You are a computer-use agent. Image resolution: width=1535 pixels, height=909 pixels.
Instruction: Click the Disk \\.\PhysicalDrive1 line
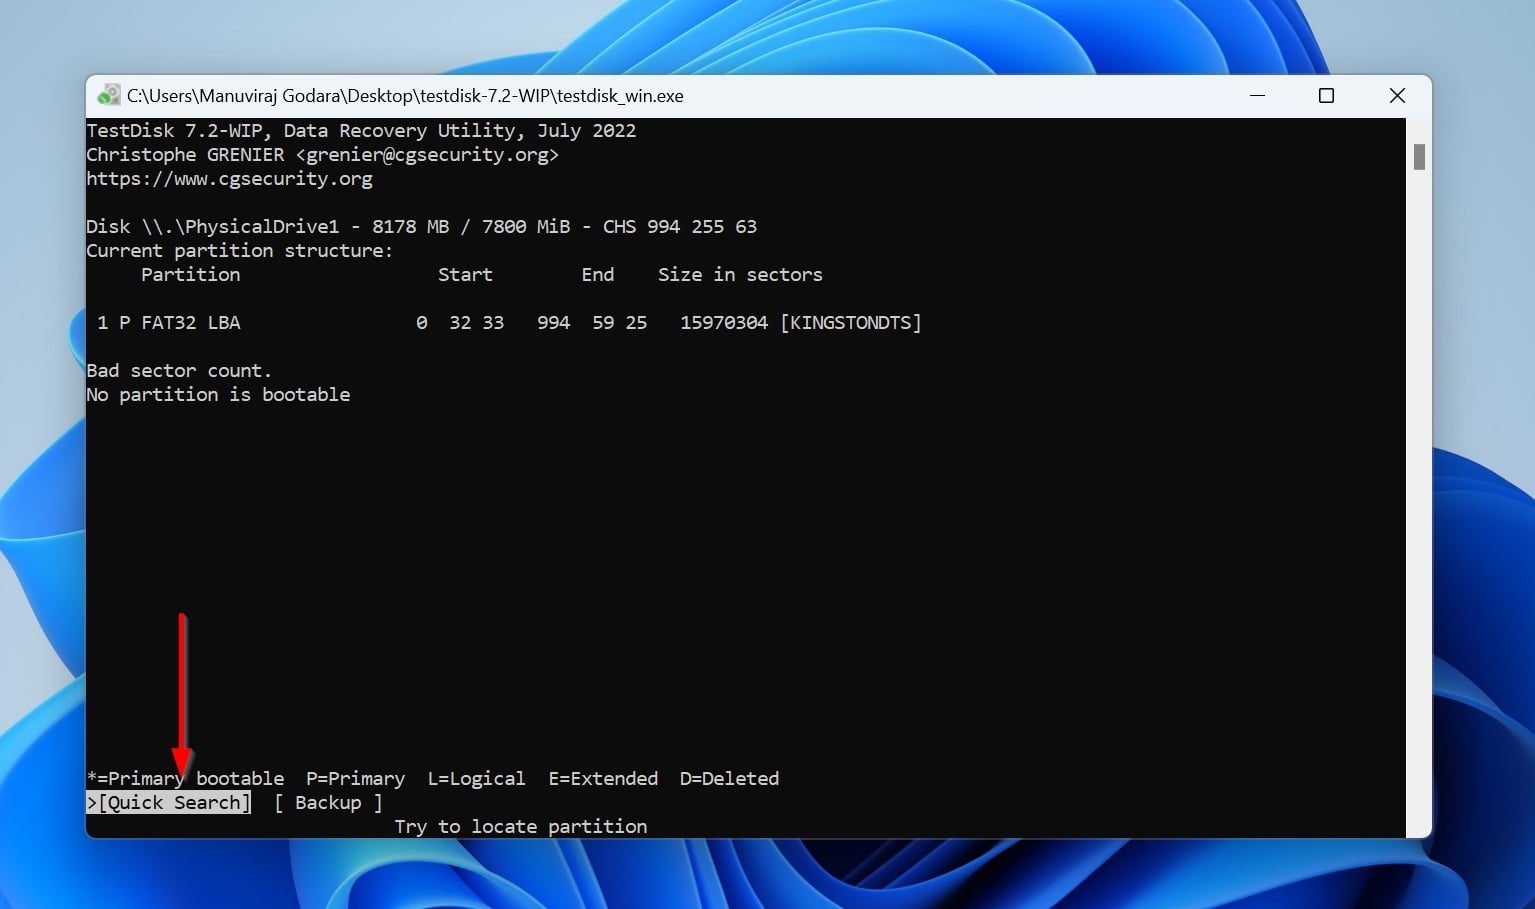click(x=421, y=227)
